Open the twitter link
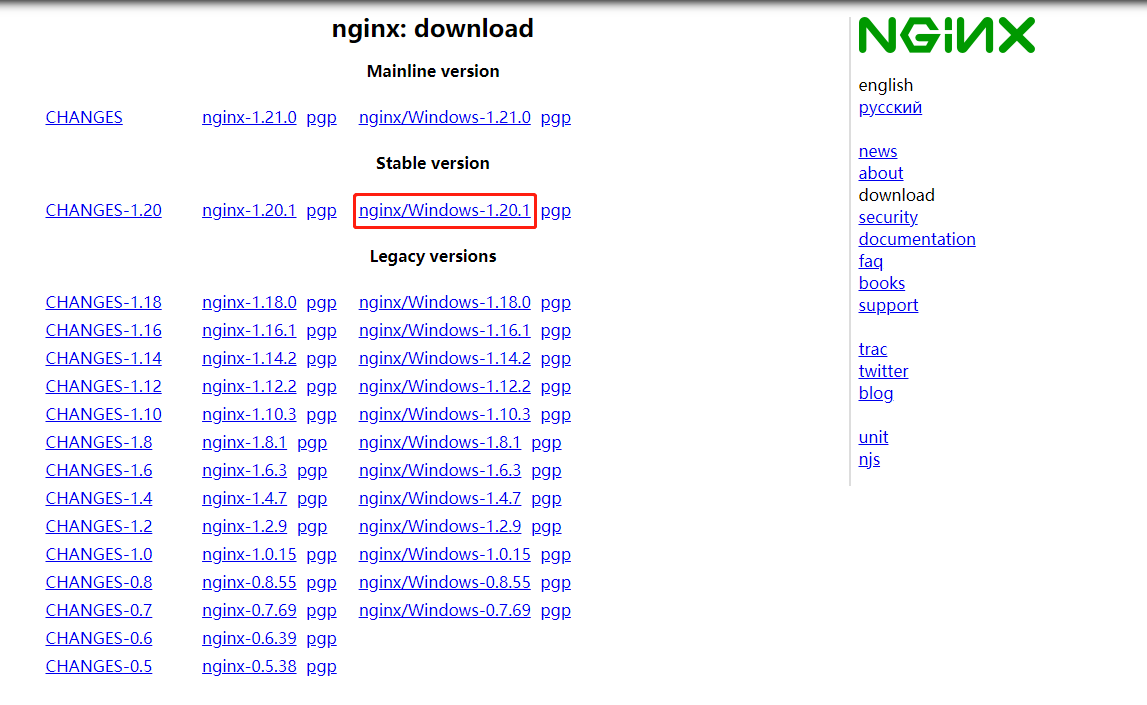This screenshot has height=705, width=1147. pyautogui.click(x=883, y=371)
